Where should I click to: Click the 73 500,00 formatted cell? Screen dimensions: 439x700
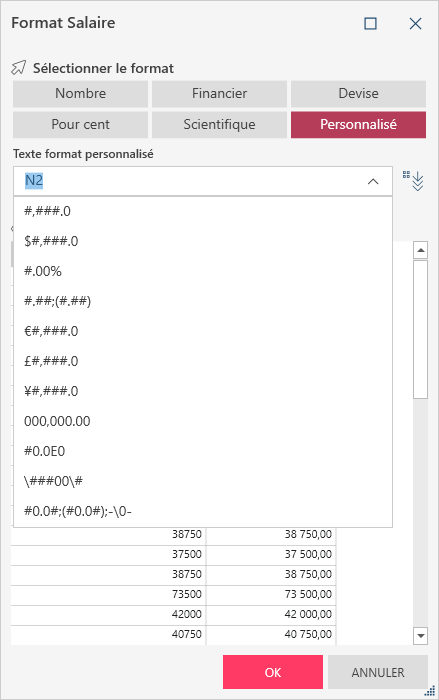click(x=271, y=594)
